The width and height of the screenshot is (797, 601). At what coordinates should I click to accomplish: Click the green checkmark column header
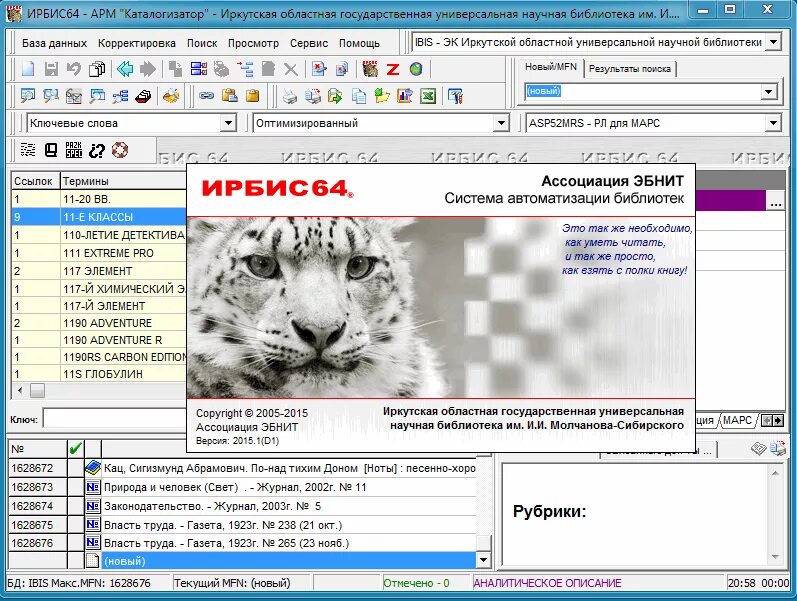click(76, 448)
